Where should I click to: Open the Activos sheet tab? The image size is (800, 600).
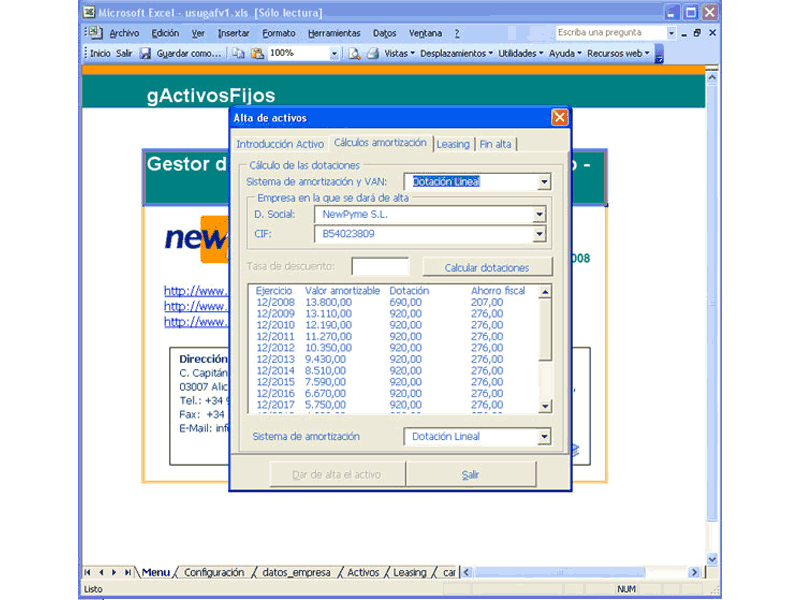point(363,572)
